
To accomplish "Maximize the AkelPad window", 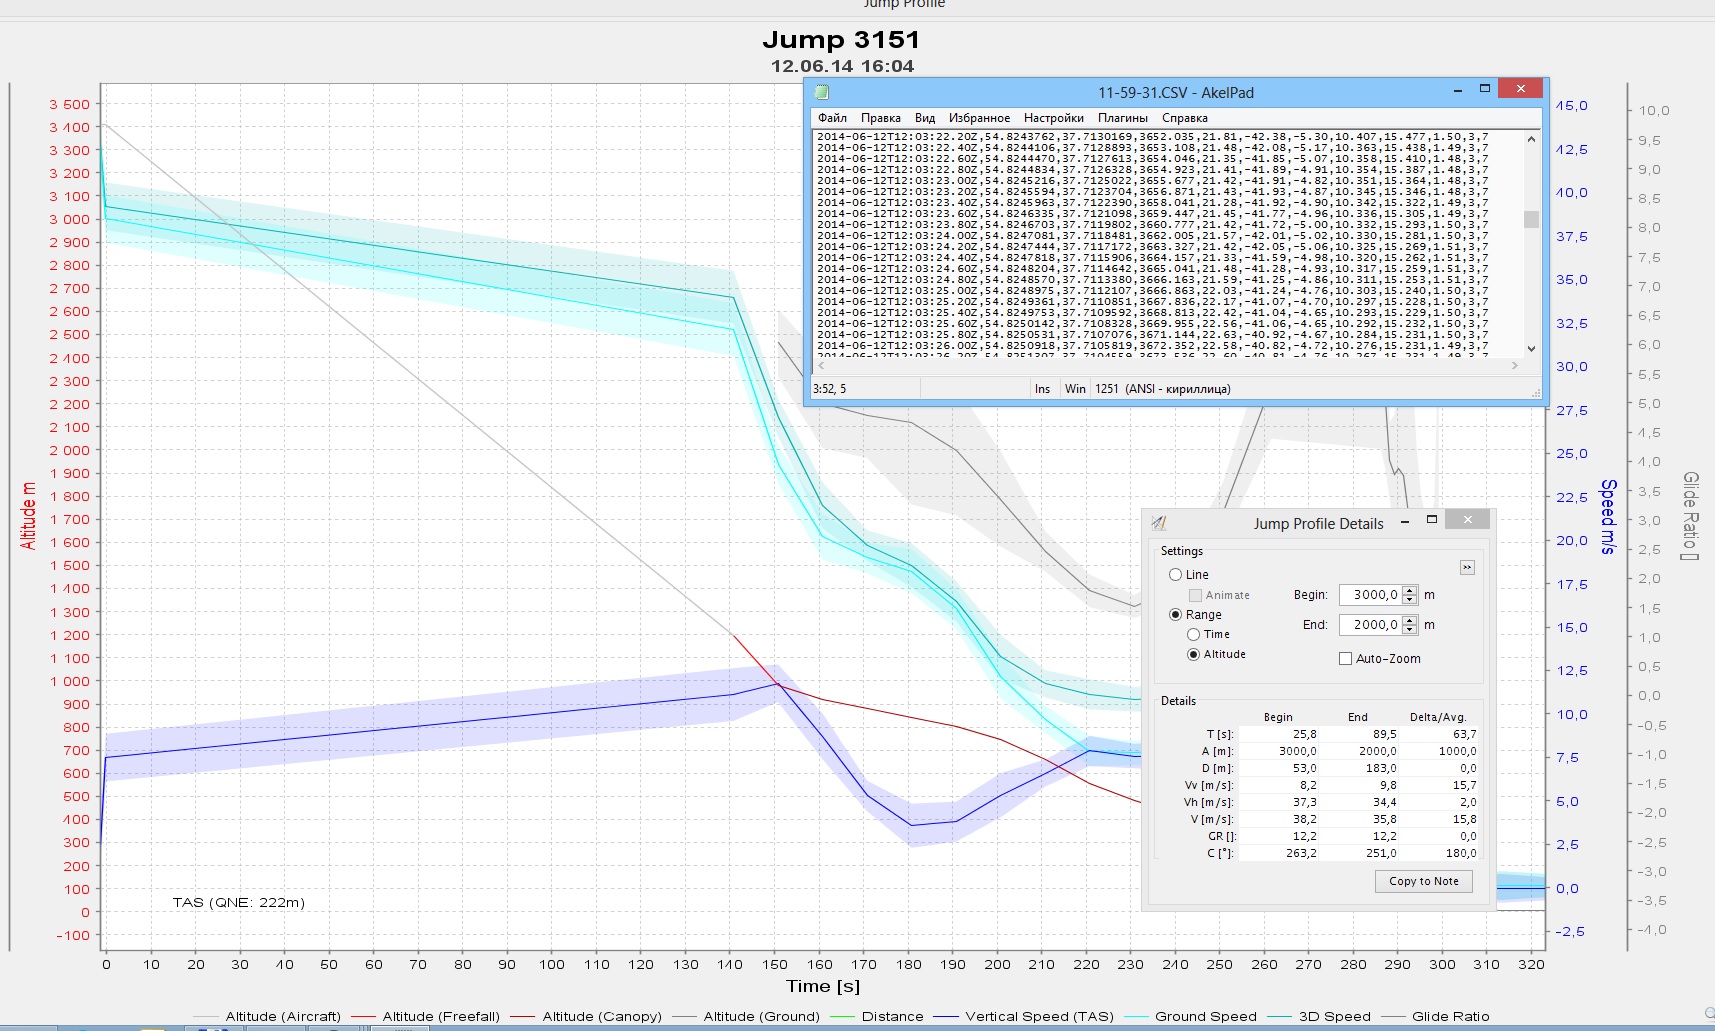I will 1484,89.
